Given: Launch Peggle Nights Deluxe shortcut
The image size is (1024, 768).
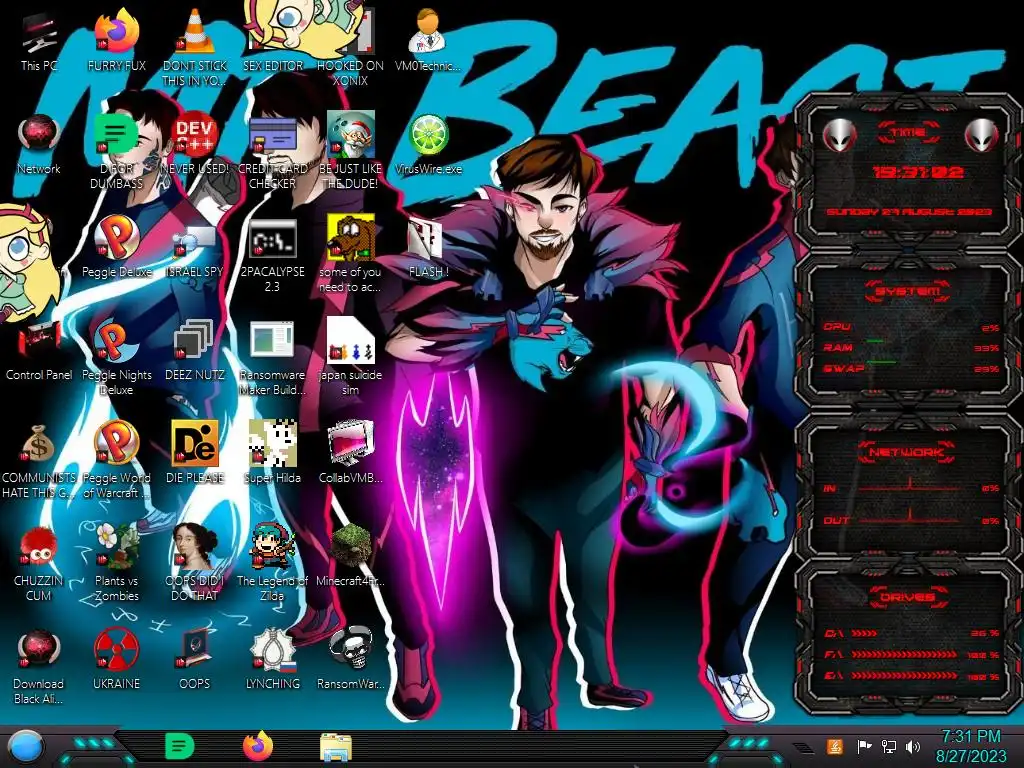Looking at the screenshot, I should point(116,342).
